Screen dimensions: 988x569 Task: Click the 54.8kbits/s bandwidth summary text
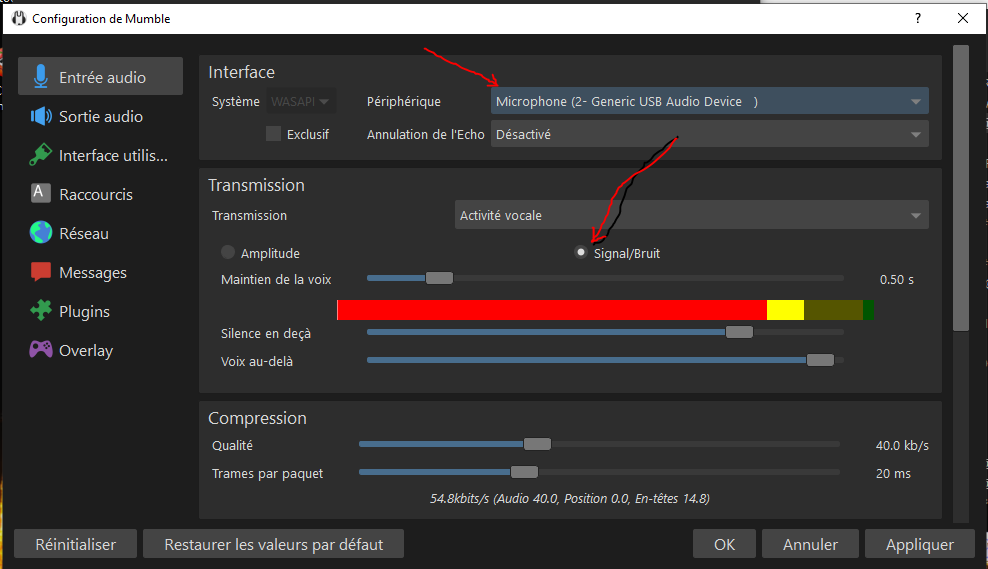(570, 498)
